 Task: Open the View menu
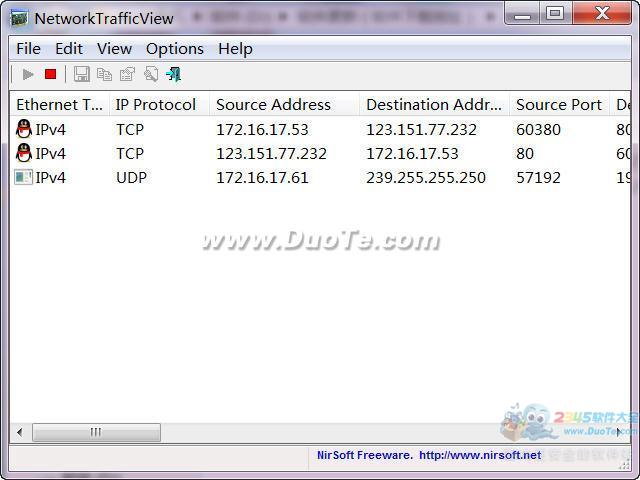click(114, 49)
